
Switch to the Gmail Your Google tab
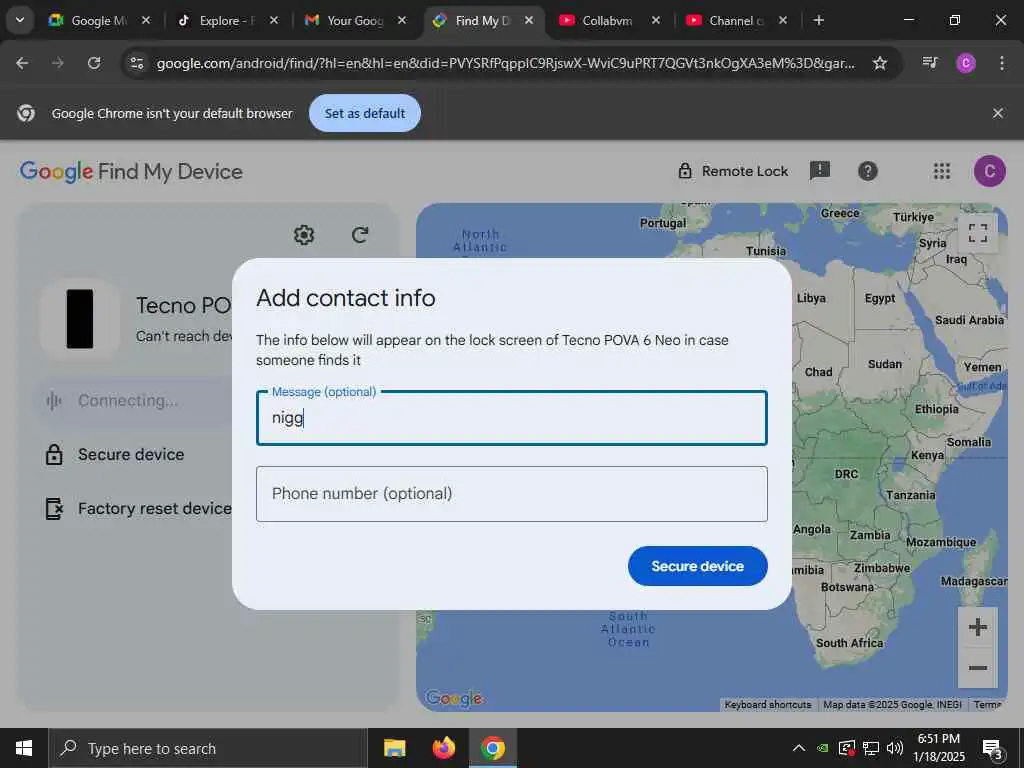point(355,21)
